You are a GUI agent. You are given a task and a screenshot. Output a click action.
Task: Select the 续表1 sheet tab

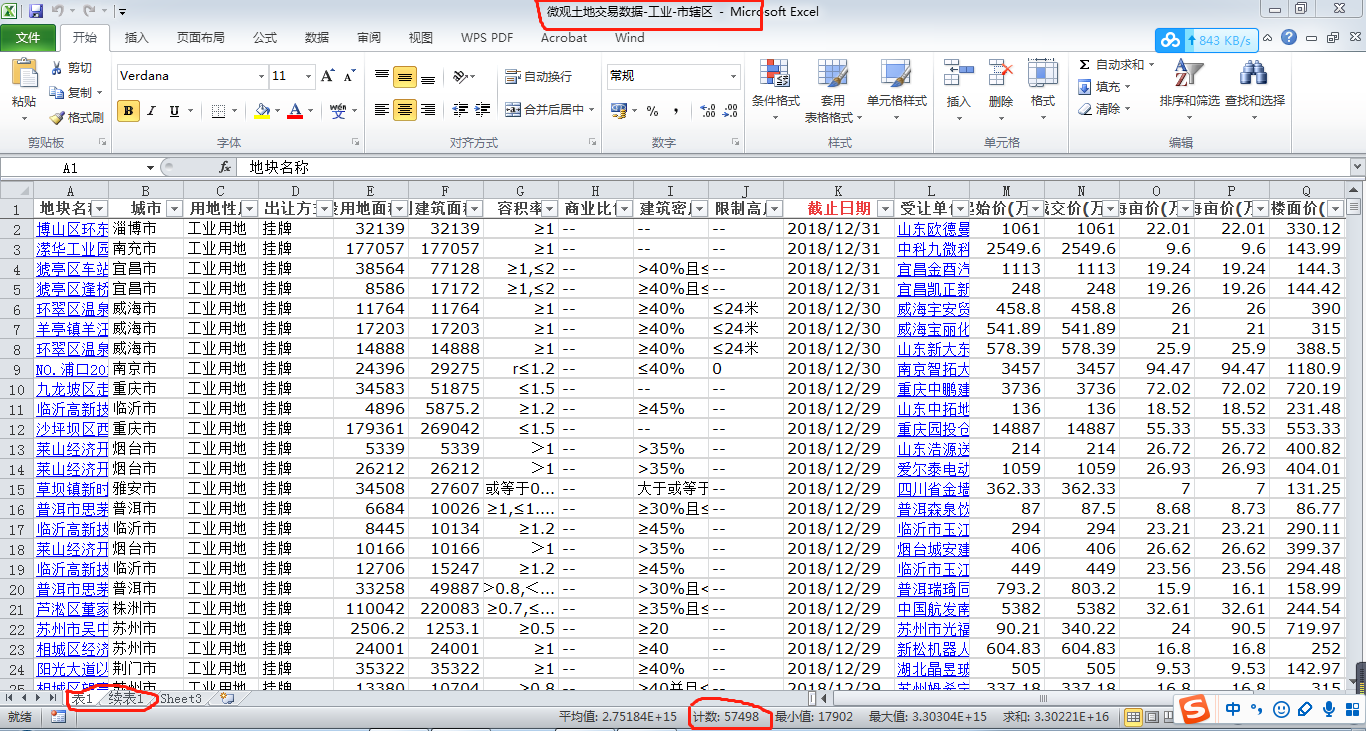coord(127,699)
